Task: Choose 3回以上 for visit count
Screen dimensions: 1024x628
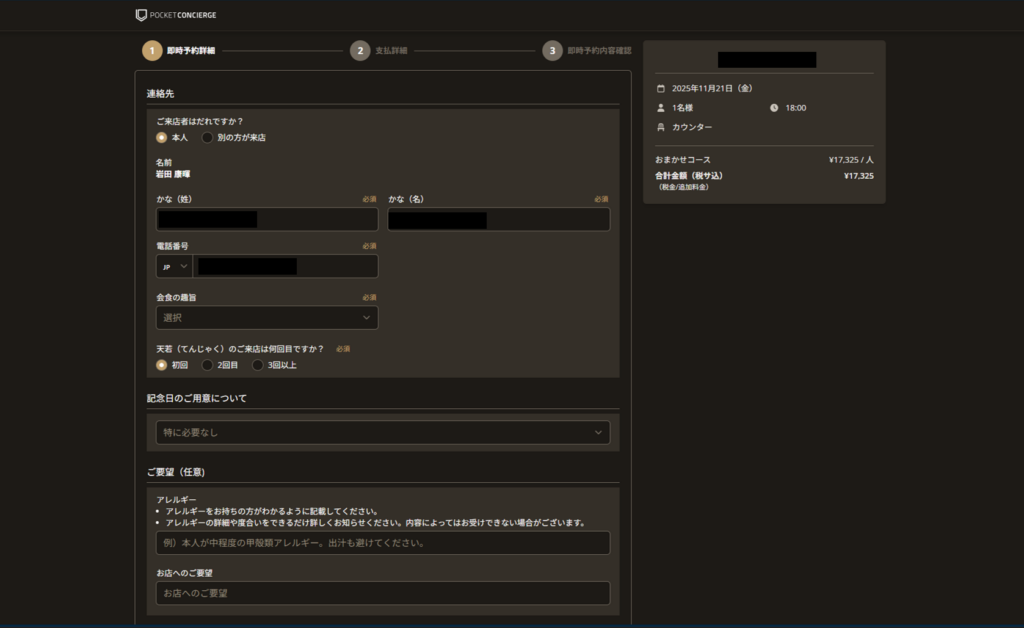Action: 258,365
